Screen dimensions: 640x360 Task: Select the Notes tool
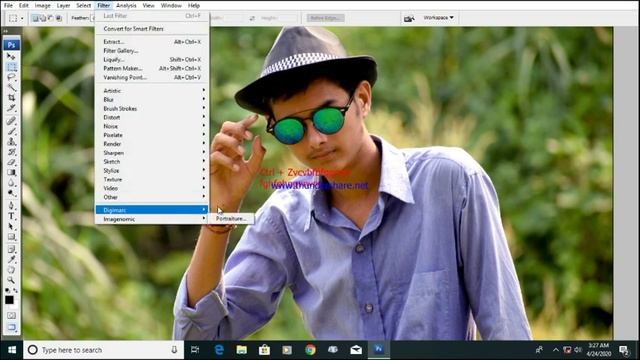pos(11,249)
